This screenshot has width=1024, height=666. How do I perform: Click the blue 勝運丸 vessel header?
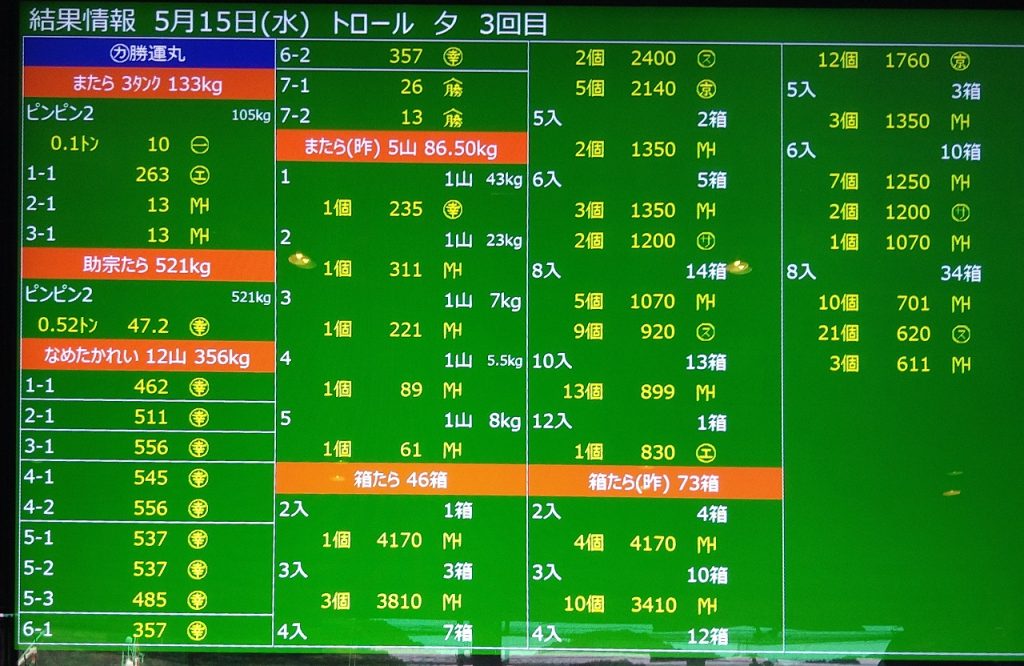[147, 54]
